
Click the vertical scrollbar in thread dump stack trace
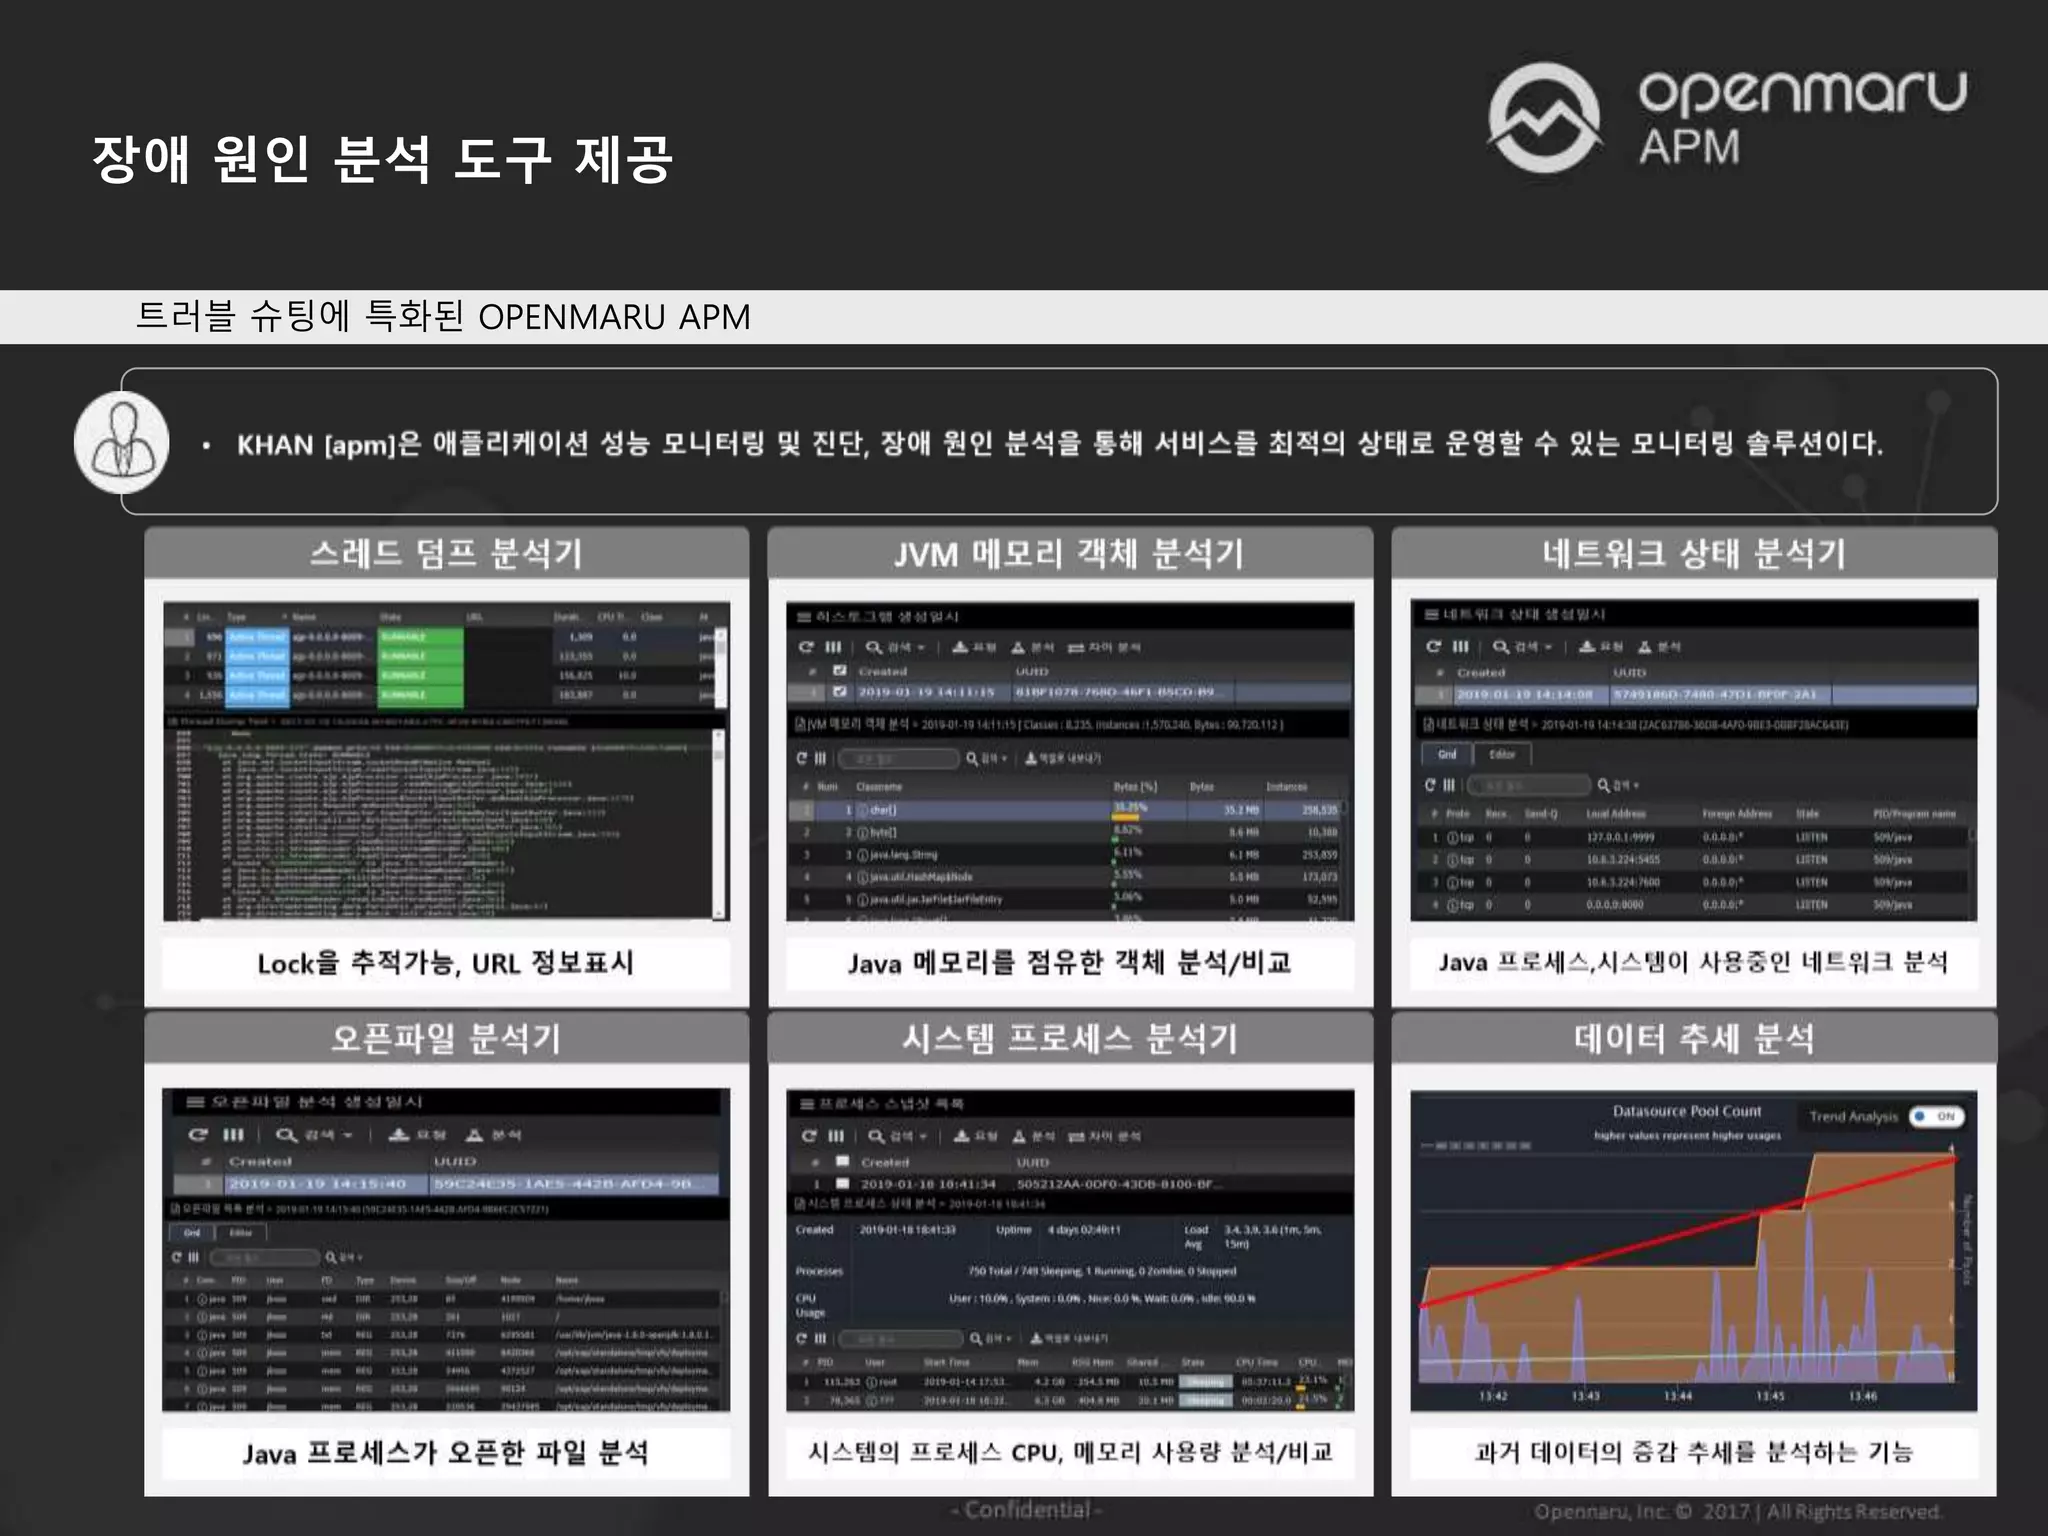click(718, 823)
